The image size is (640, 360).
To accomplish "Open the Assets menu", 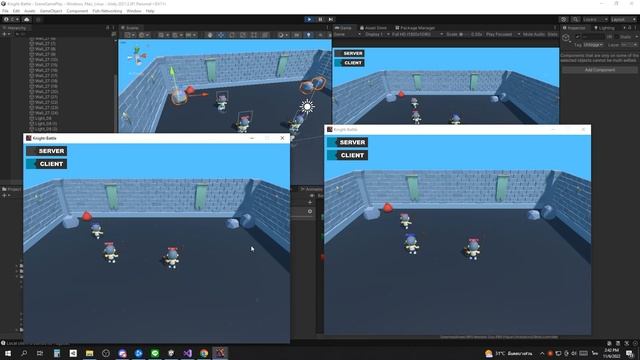I will pyautogui.click(x=30, y=11).
